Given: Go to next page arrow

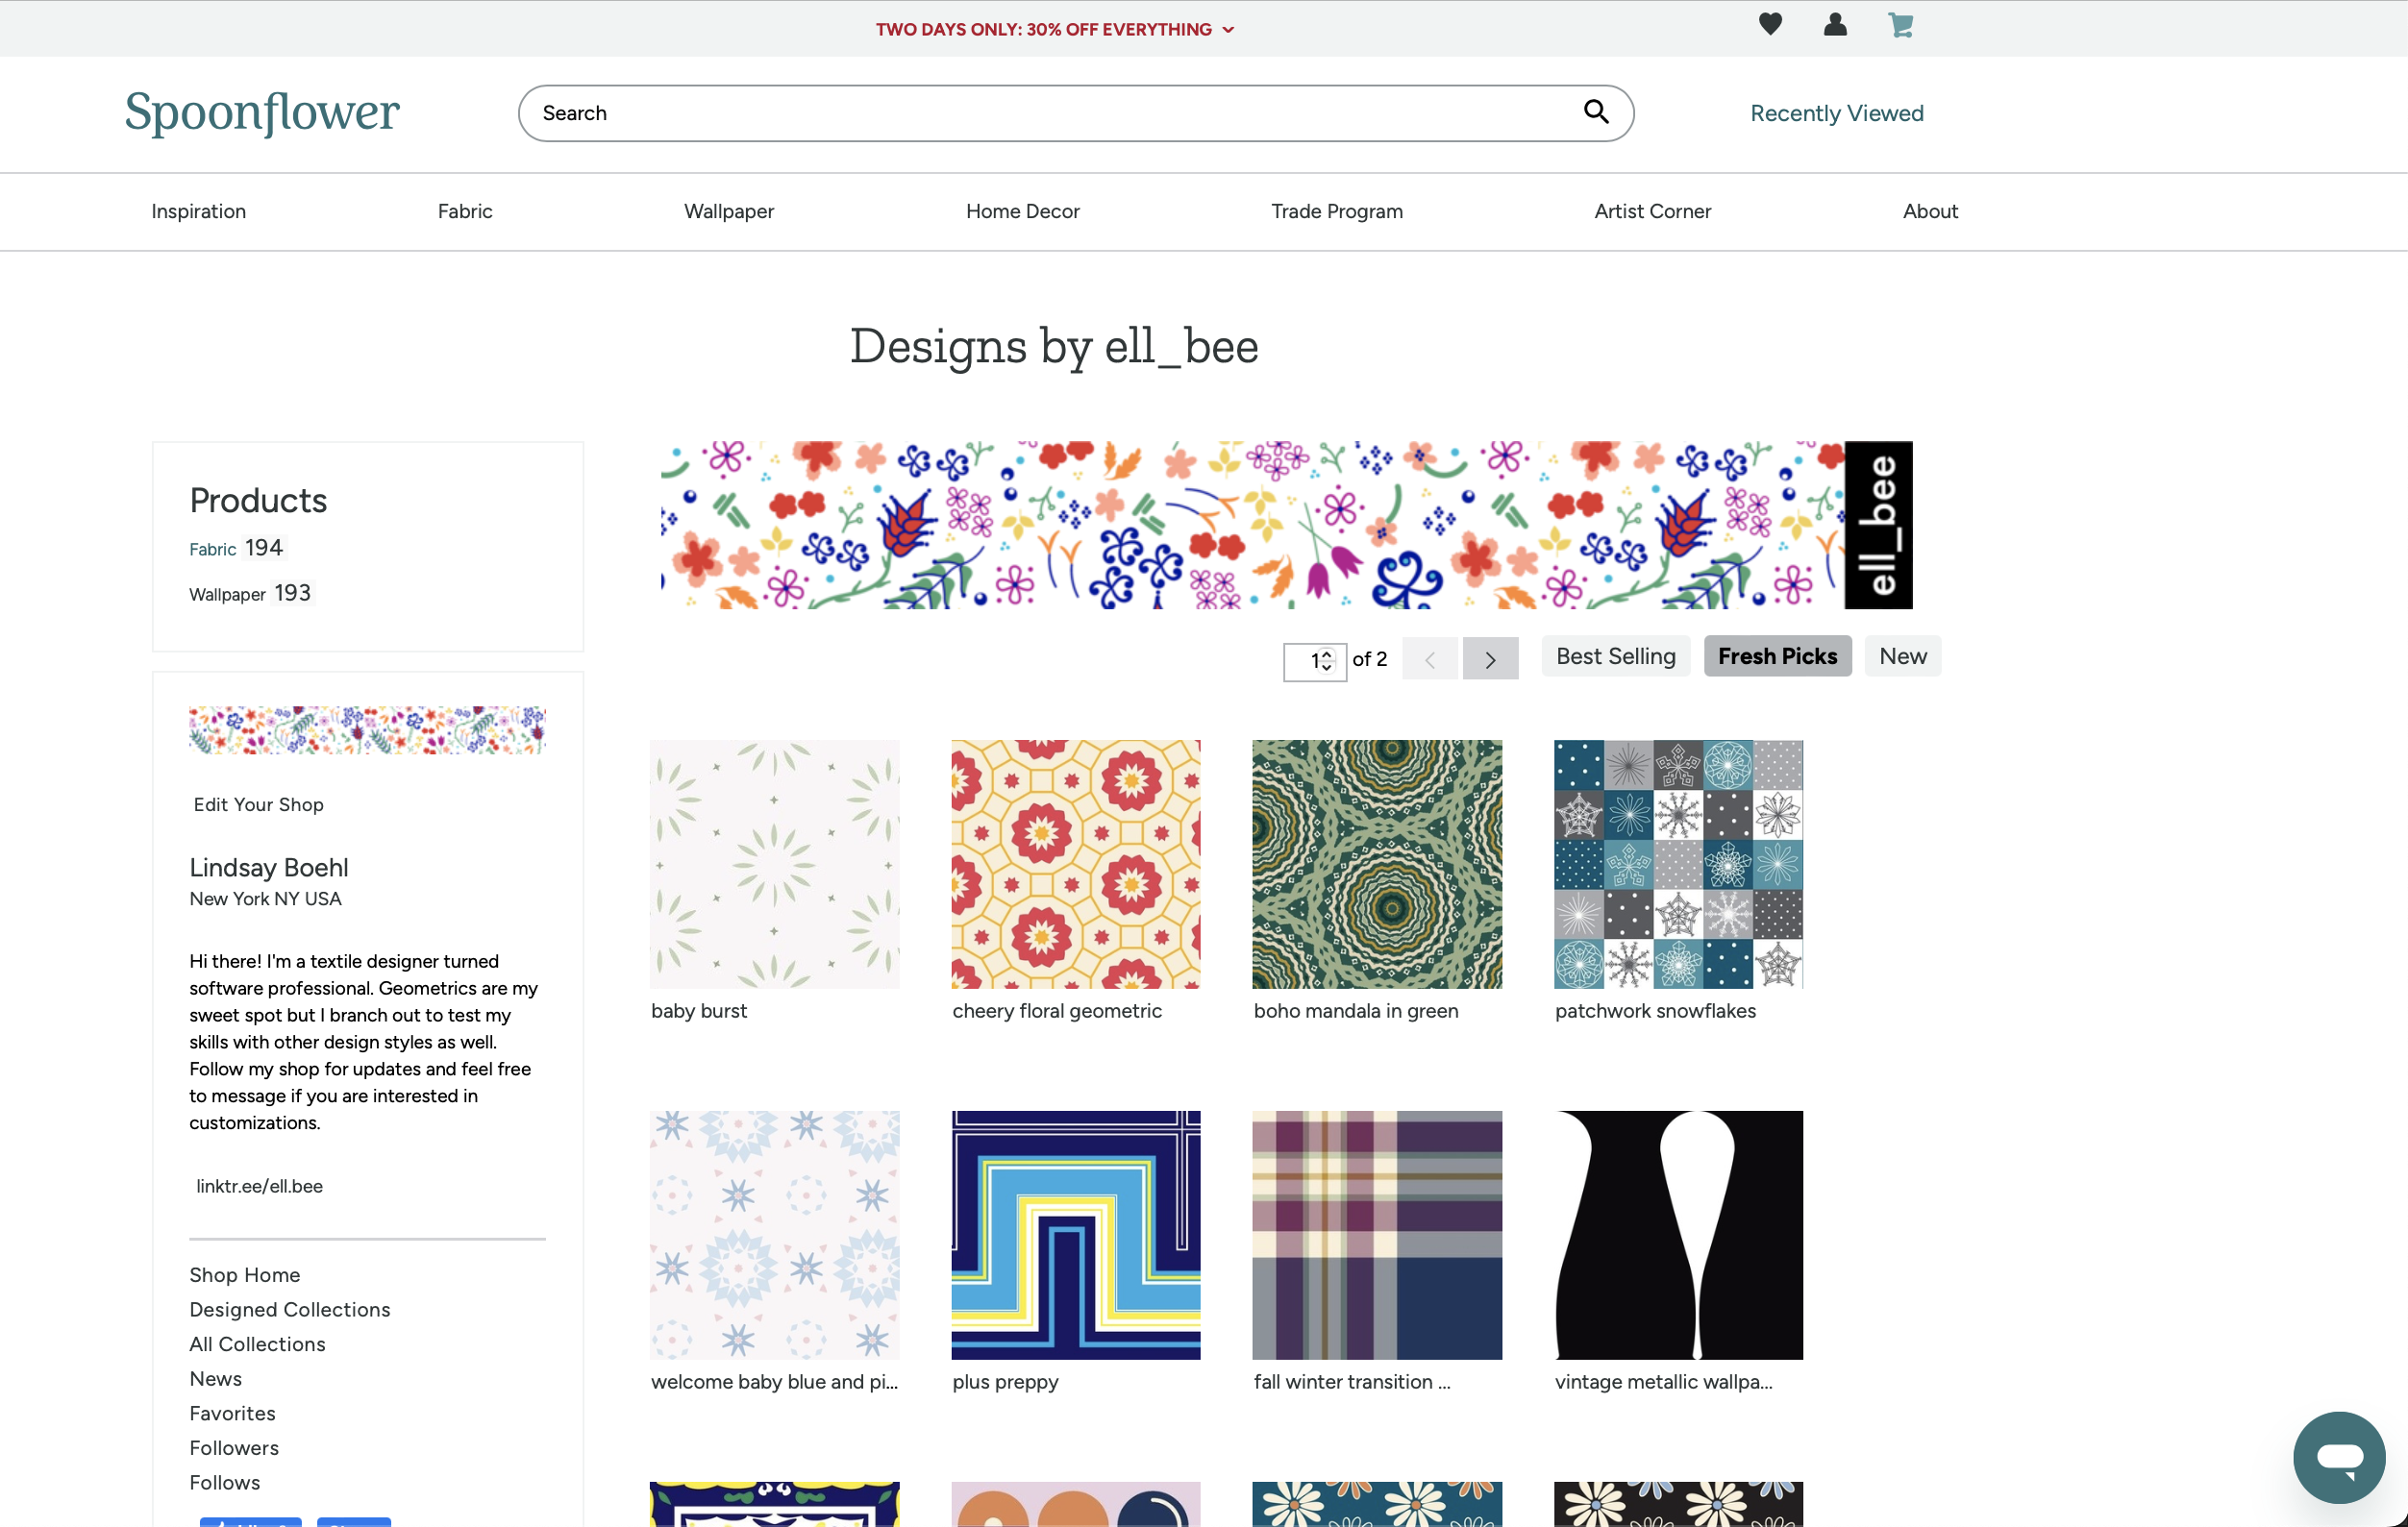Looking at the screenshot, I should click(1490, 659).
